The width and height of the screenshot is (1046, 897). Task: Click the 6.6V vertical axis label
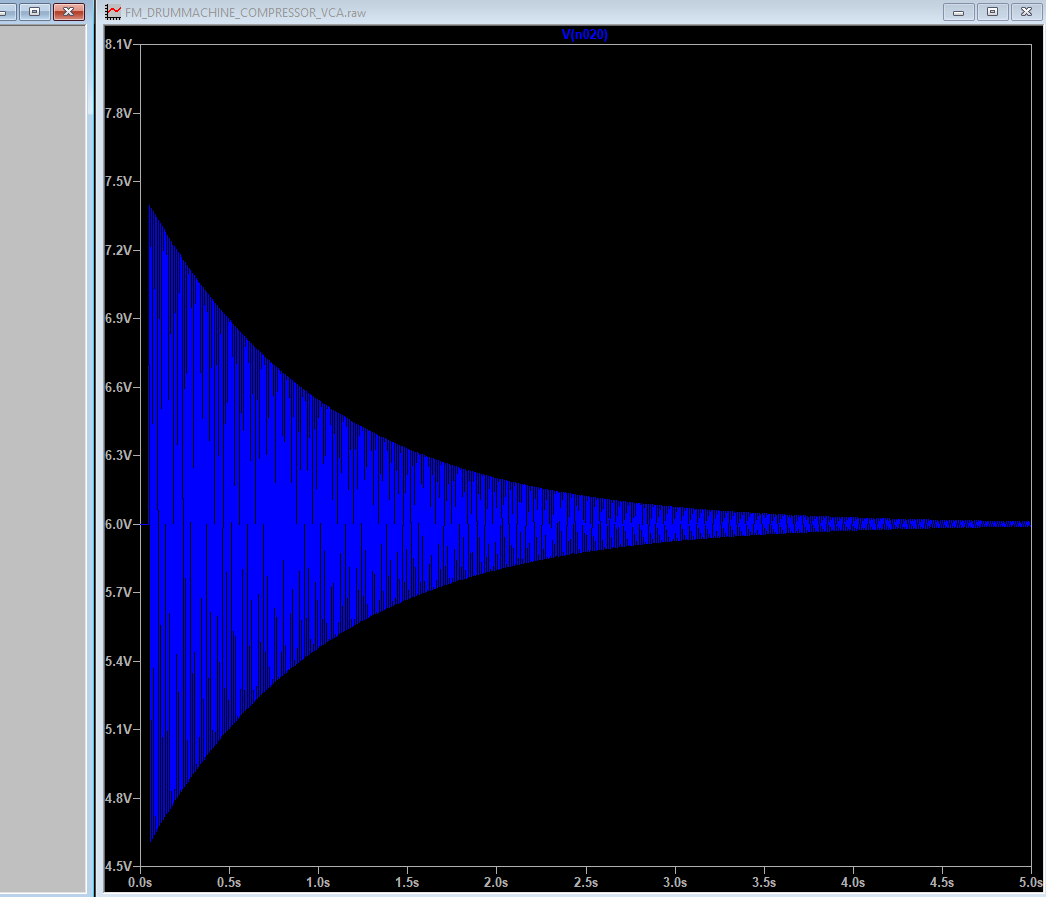point(118,387)
